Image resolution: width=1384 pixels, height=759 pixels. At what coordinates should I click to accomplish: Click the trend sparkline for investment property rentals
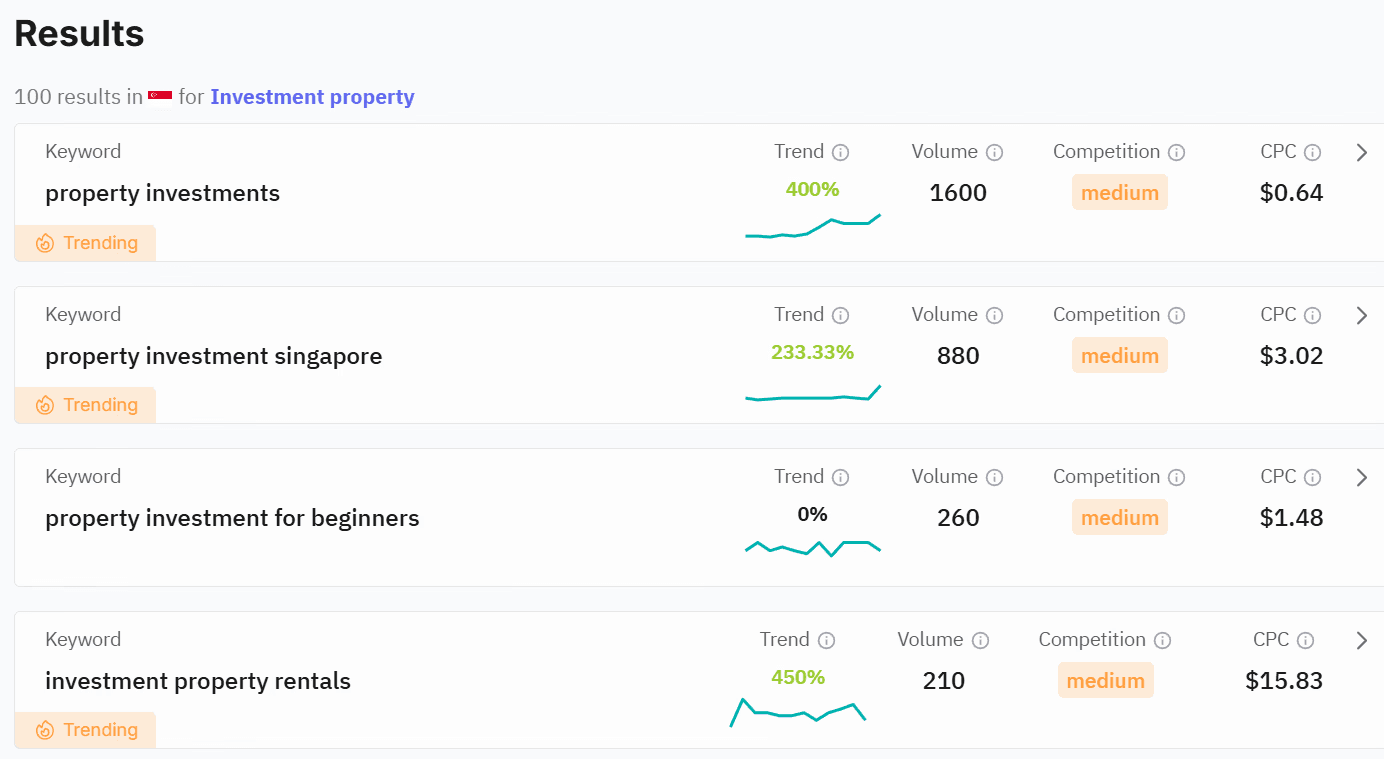tap(798, 712)
